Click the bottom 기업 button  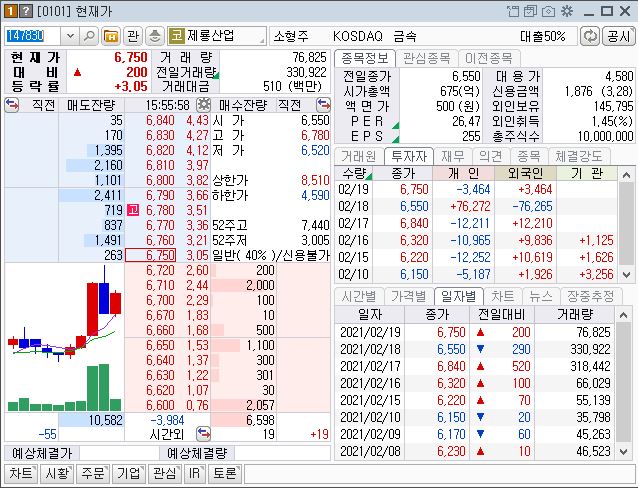coord(128,473)
